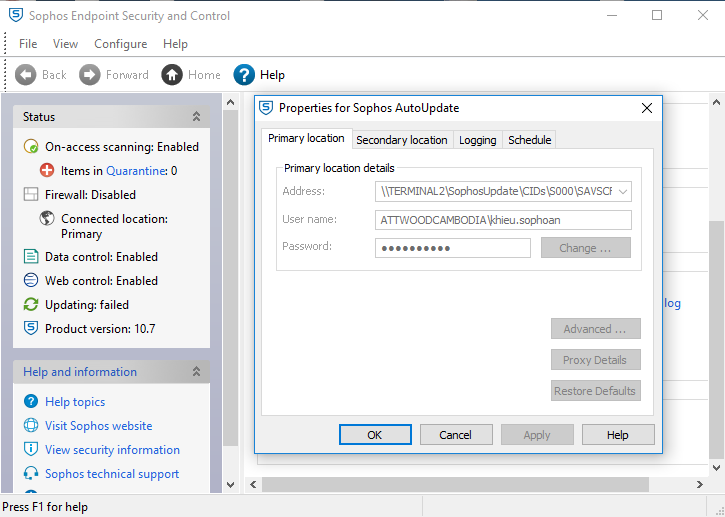Viewport: 725px width, 517px height.
Task: Click the partially hidden 'log' link
Action: click(x=672, y=303)
